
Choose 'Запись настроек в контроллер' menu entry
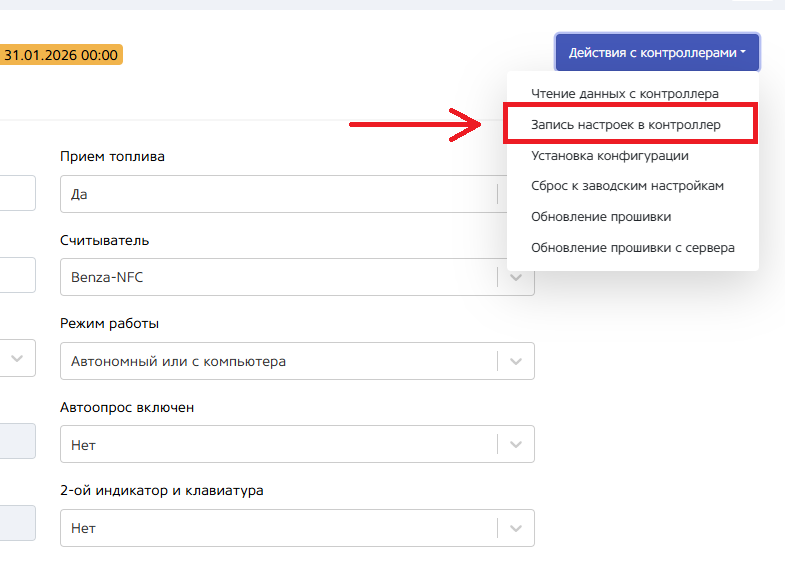[x=626, y=126]
